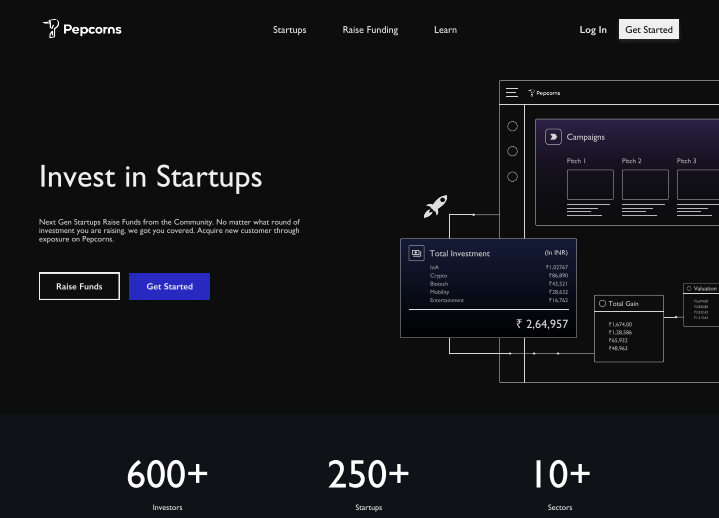Click the 600+ Investors figure

tap(167, 474)
